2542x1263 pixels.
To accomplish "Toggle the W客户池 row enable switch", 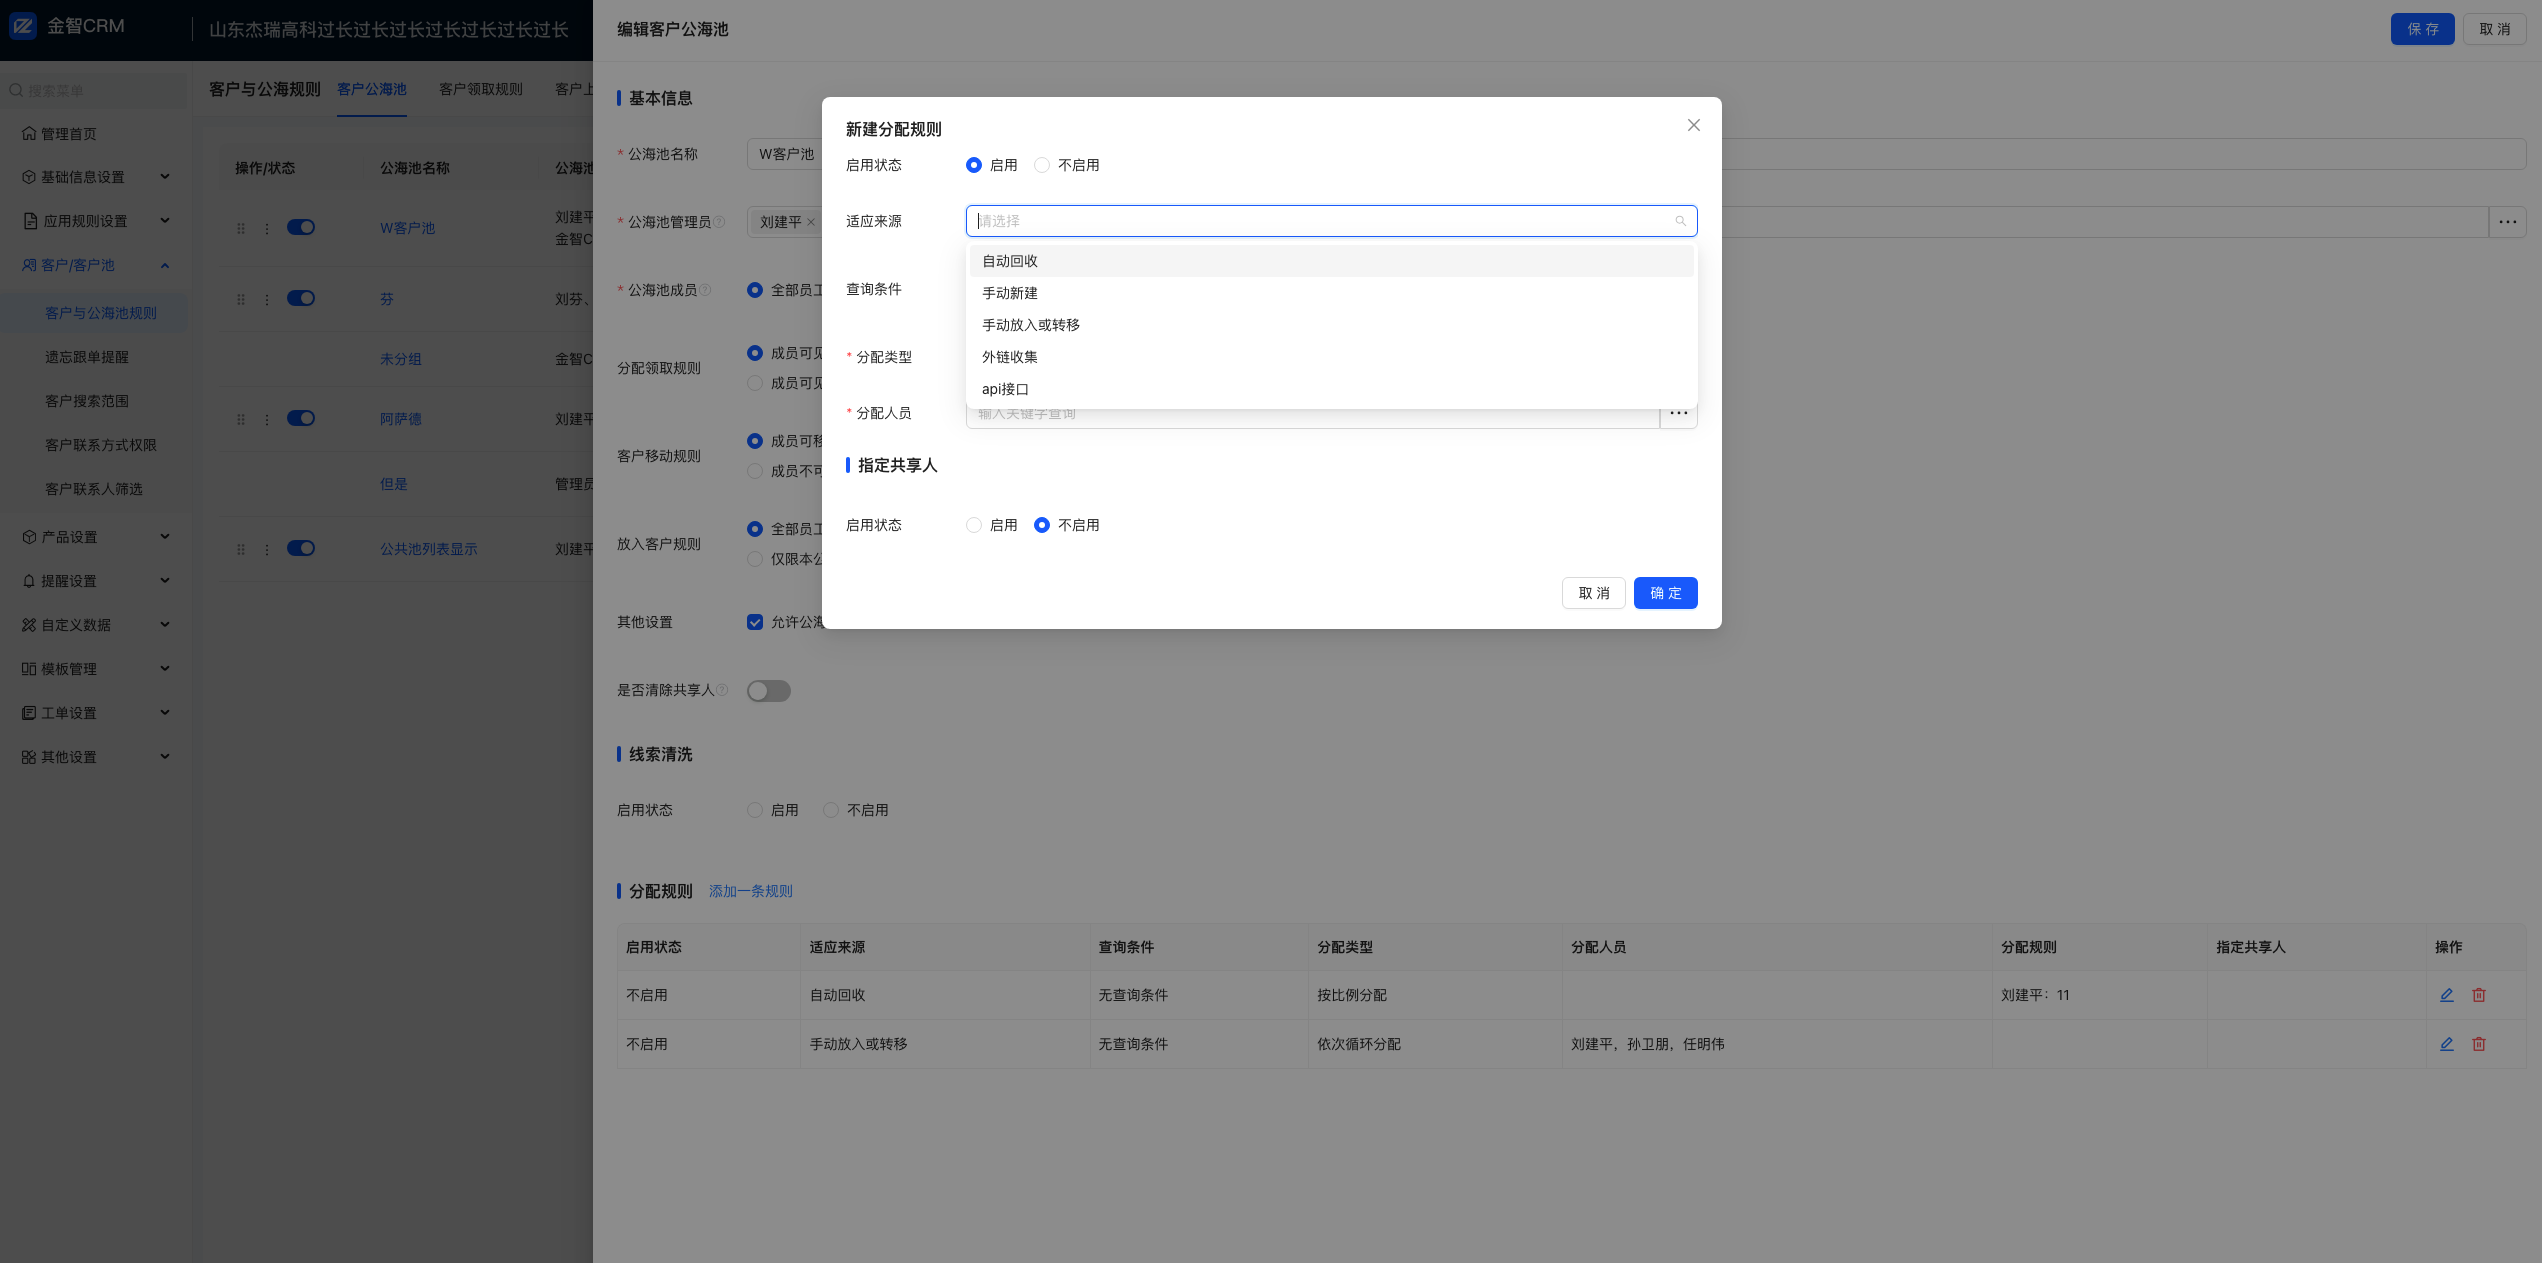I will (301, 227).
